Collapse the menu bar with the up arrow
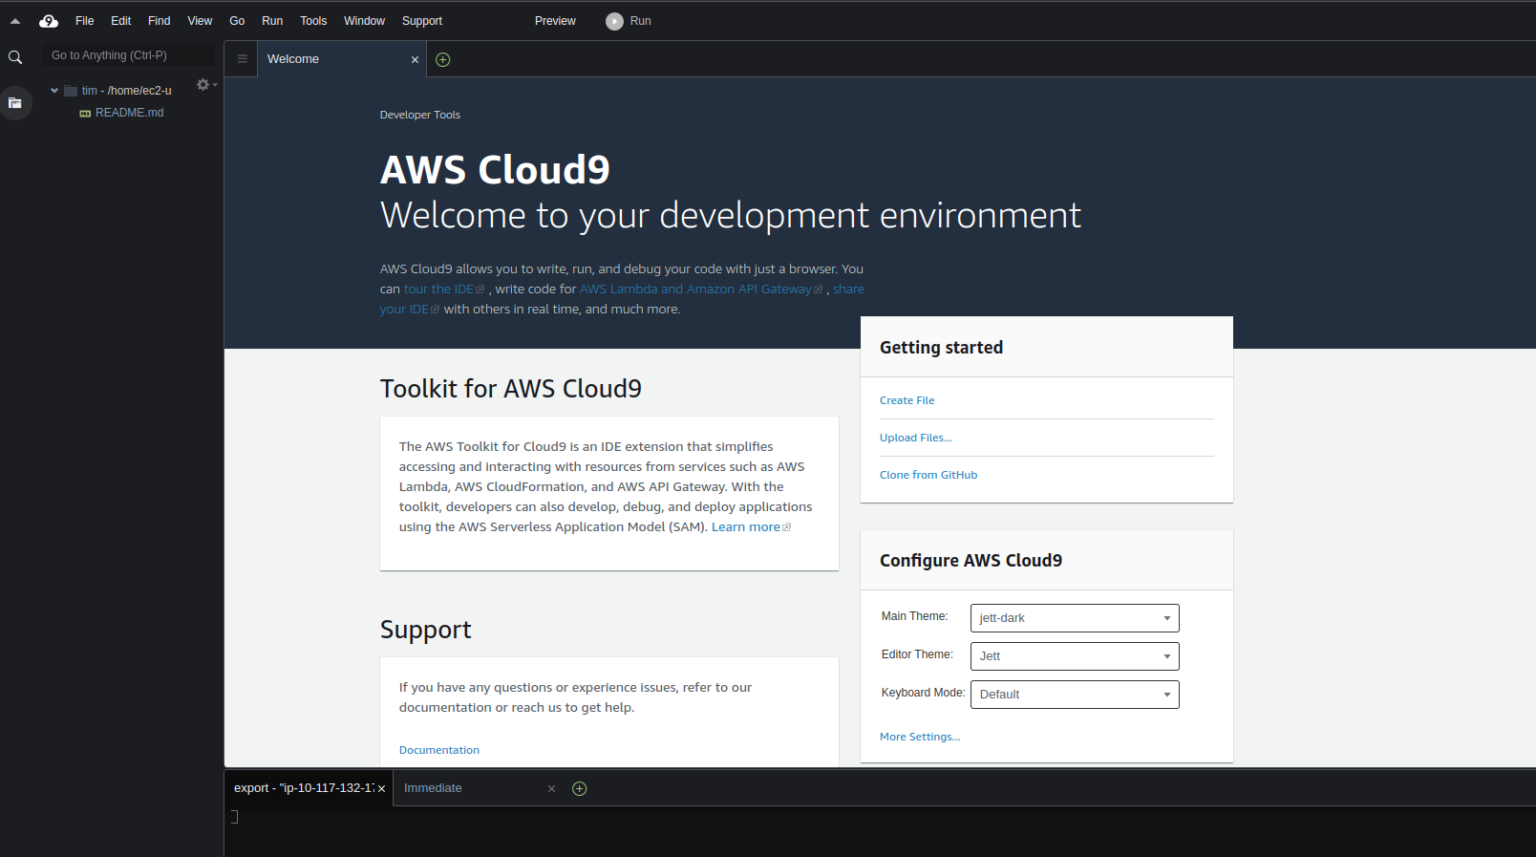1536x857 pixels. 15,21
